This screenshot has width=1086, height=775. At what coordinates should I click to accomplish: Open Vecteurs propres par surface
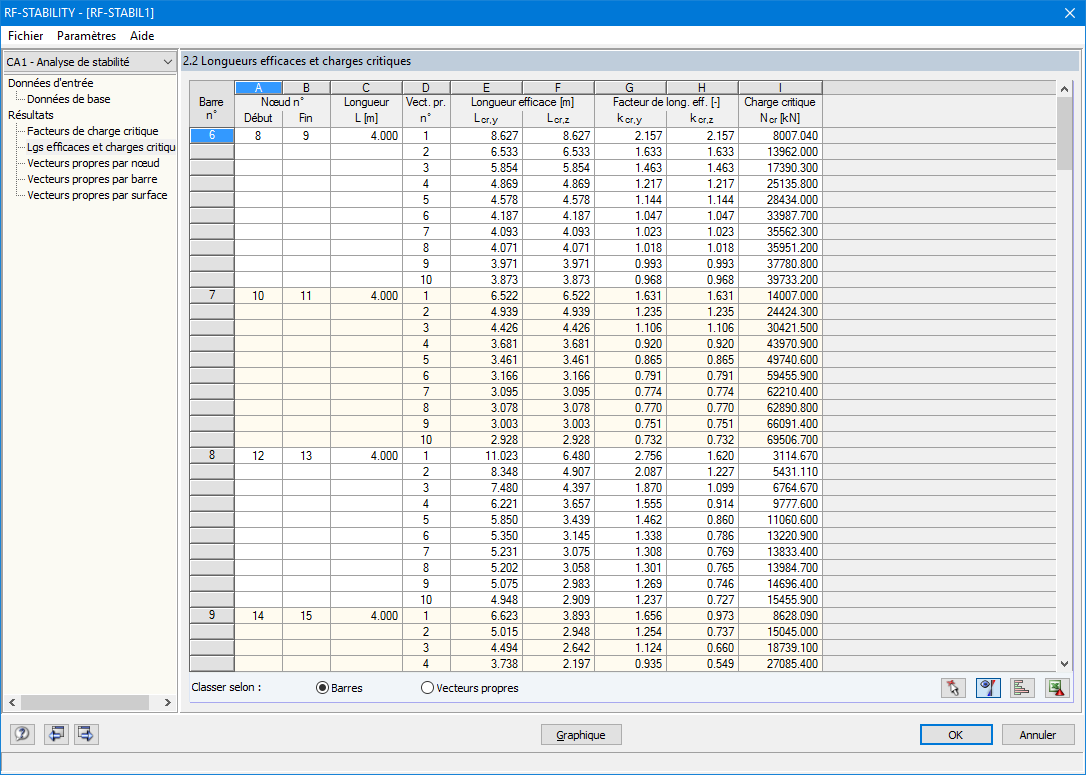tap(97, 195)
